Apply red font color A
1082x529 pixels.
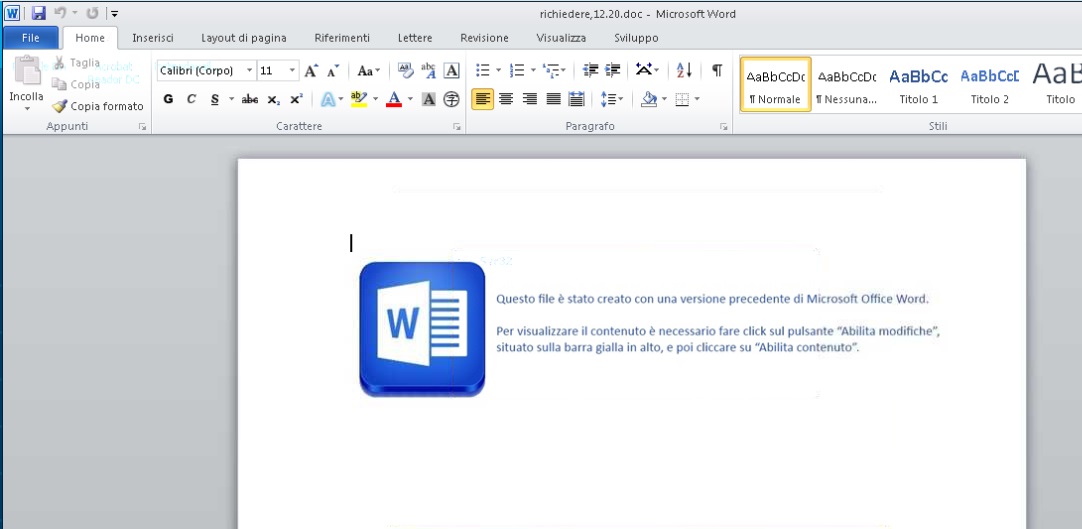tap(394, 99)
